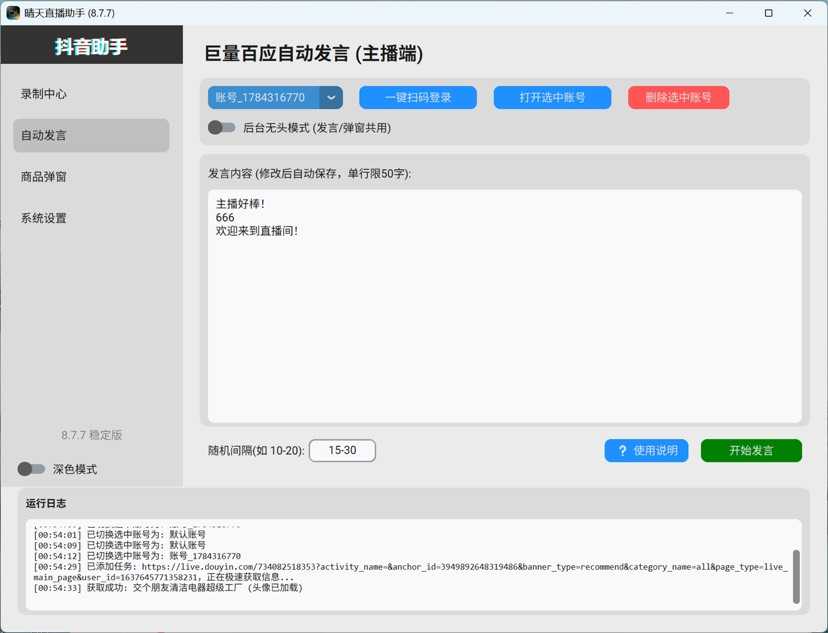Click the question mark icon on 使用说明

coord(622,451)
